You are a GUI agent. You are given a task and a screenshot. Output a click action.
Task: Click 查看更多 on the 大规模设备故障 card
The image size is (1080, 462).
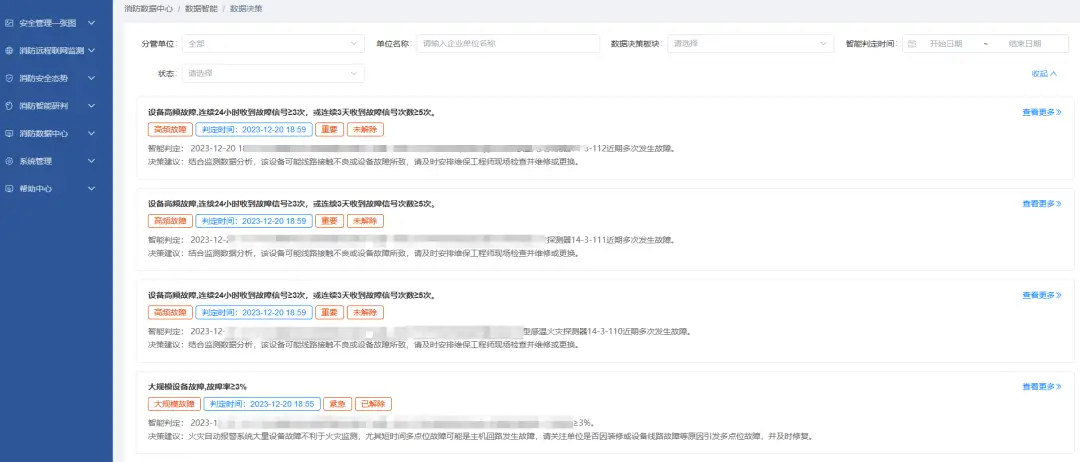tap(1041, 387)
